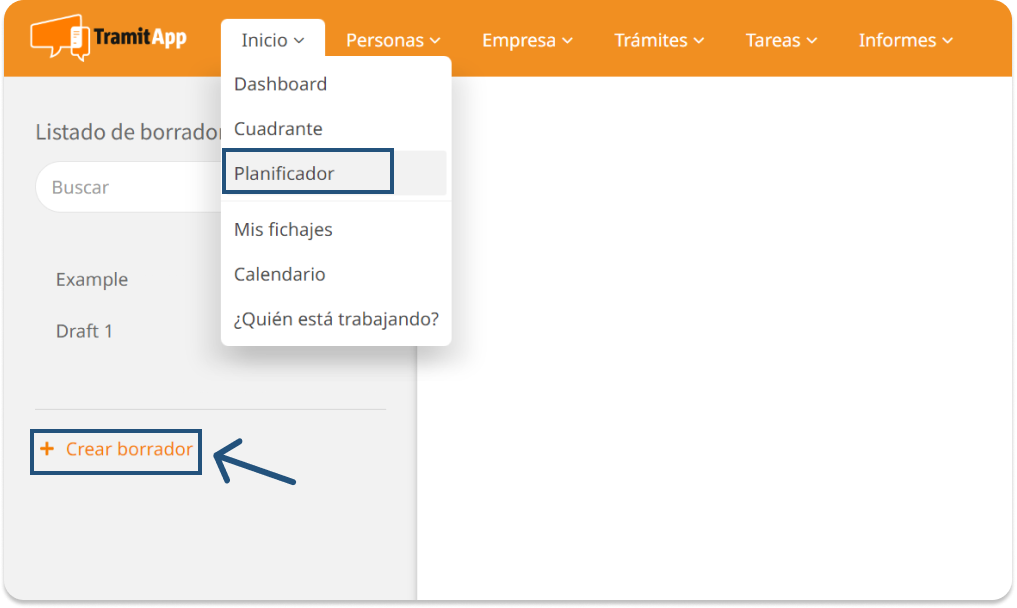Open the Example draft in list

click(x=92, y=280)
